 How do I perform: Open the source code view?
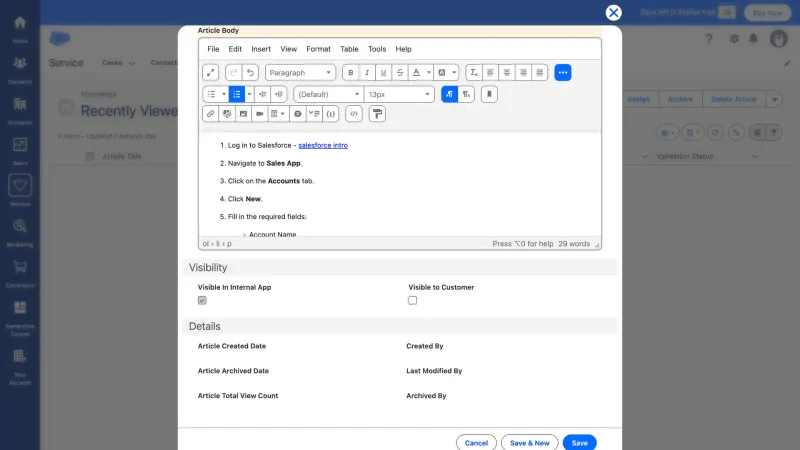tap(354, 114)
